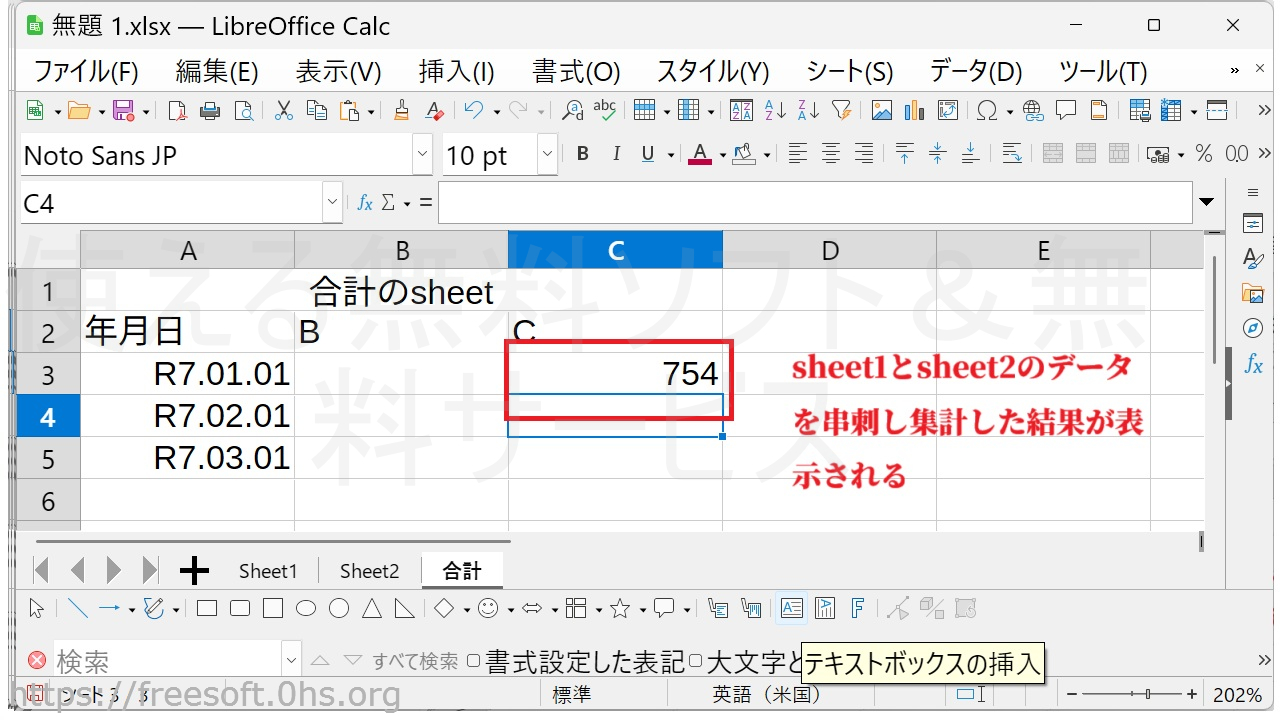Click inside the 検索 search field

[x=168, y=661]
